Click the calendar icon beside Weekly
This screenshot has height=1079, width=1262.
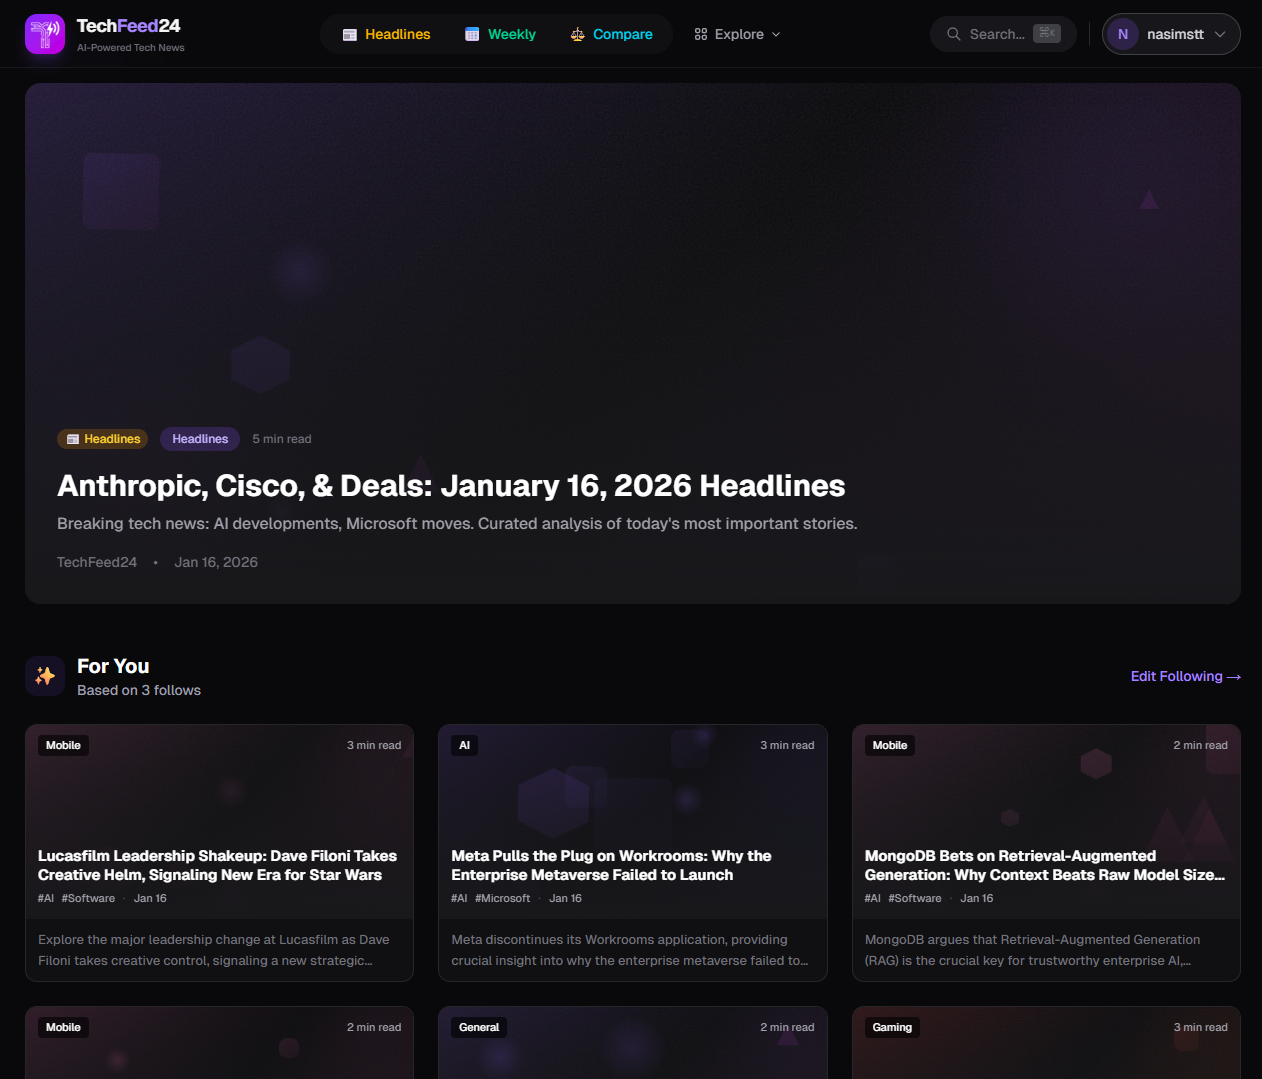pyautogui.click(x=469, y=33)
